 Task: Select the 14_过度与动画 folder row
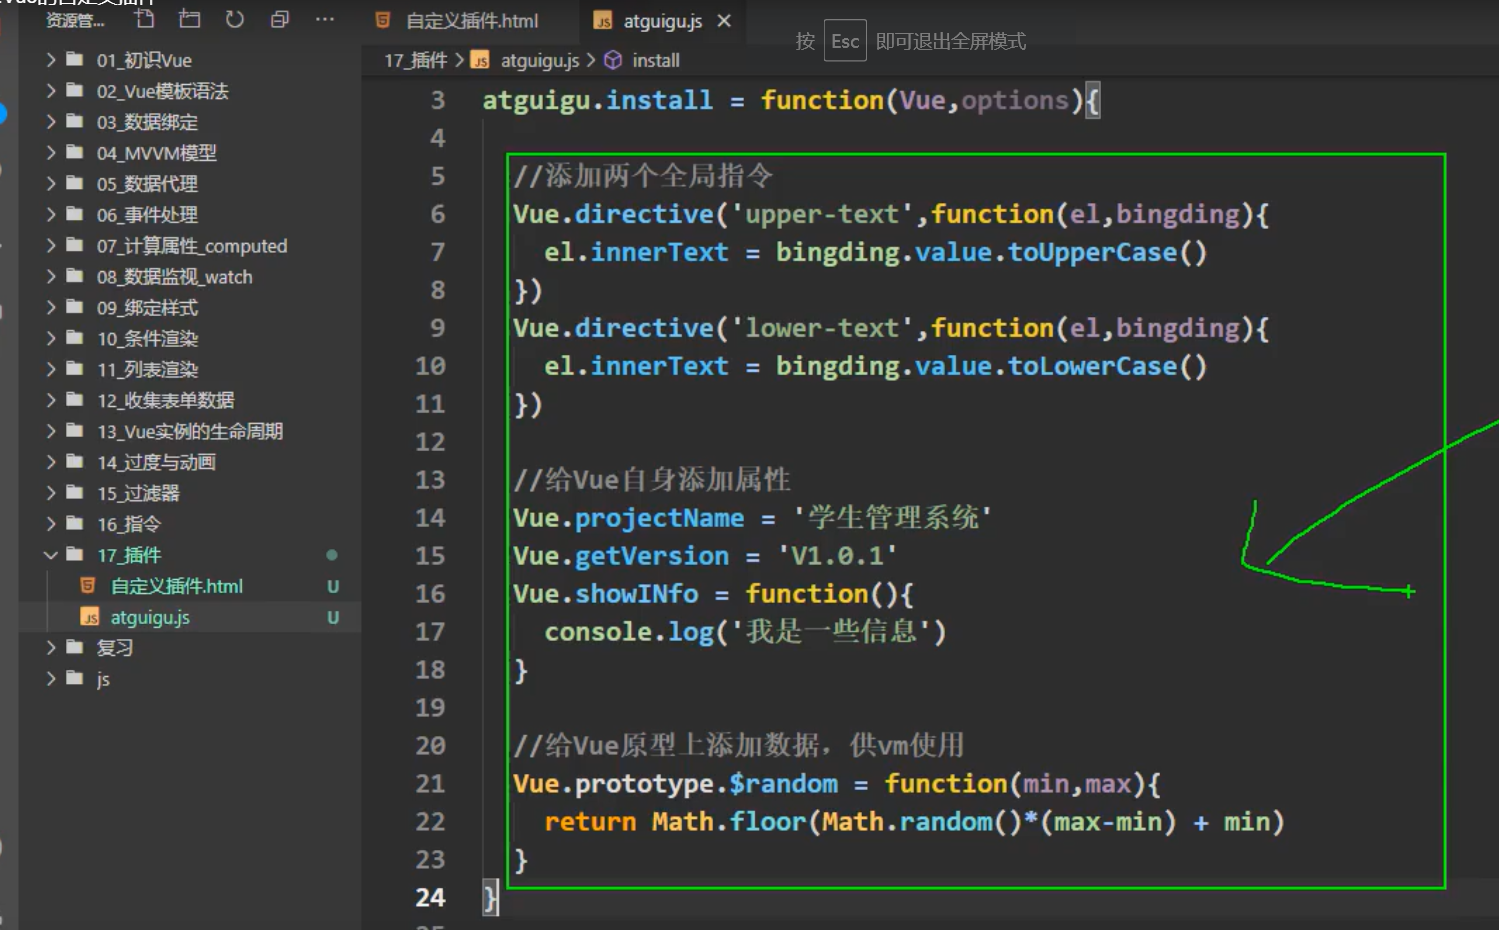190,463
